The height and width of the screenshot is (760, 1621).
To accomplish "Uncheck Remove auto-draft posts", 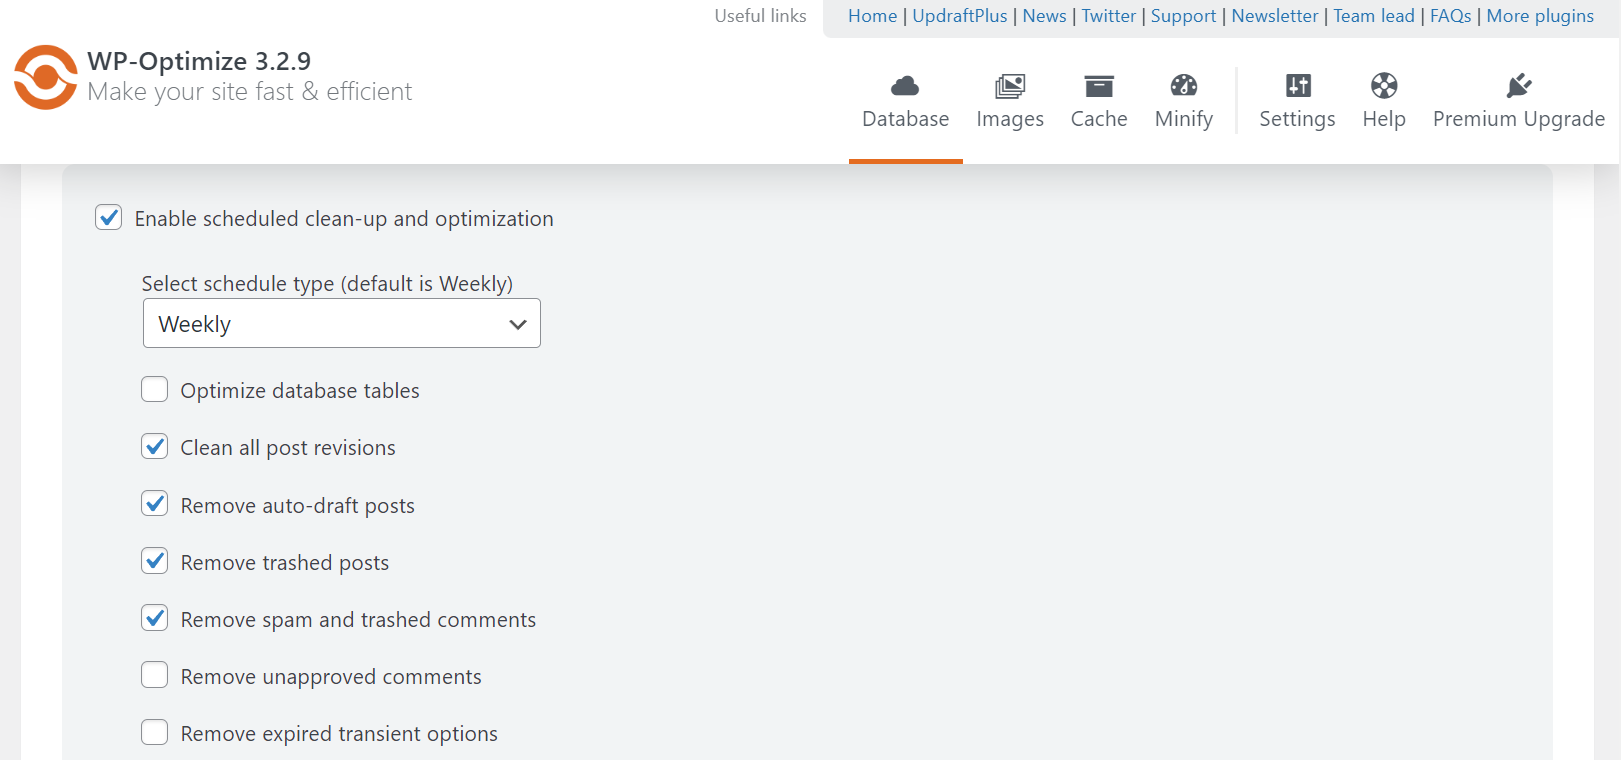I will pyautogui.click(x=155, y=504).
